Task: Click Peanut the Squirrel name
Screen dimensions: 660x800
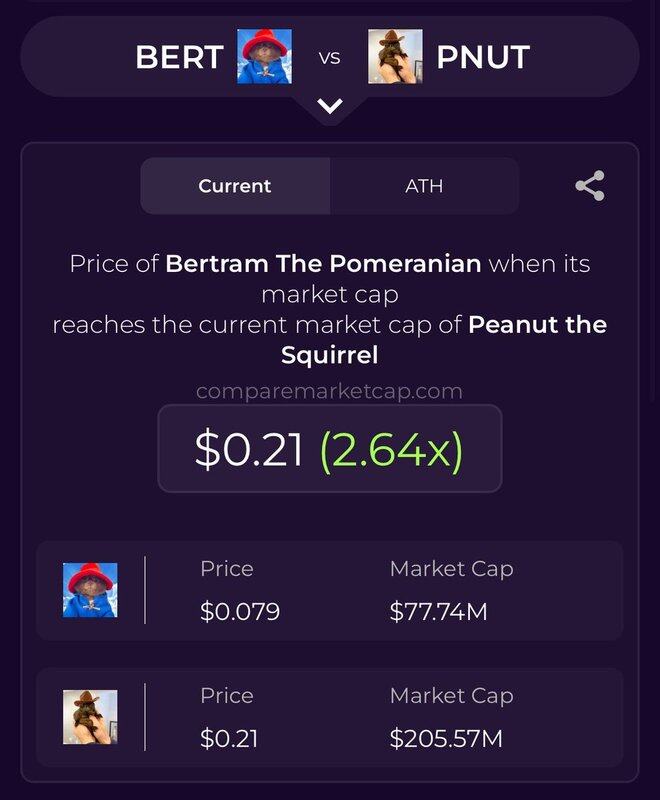Action: point(444,340)
